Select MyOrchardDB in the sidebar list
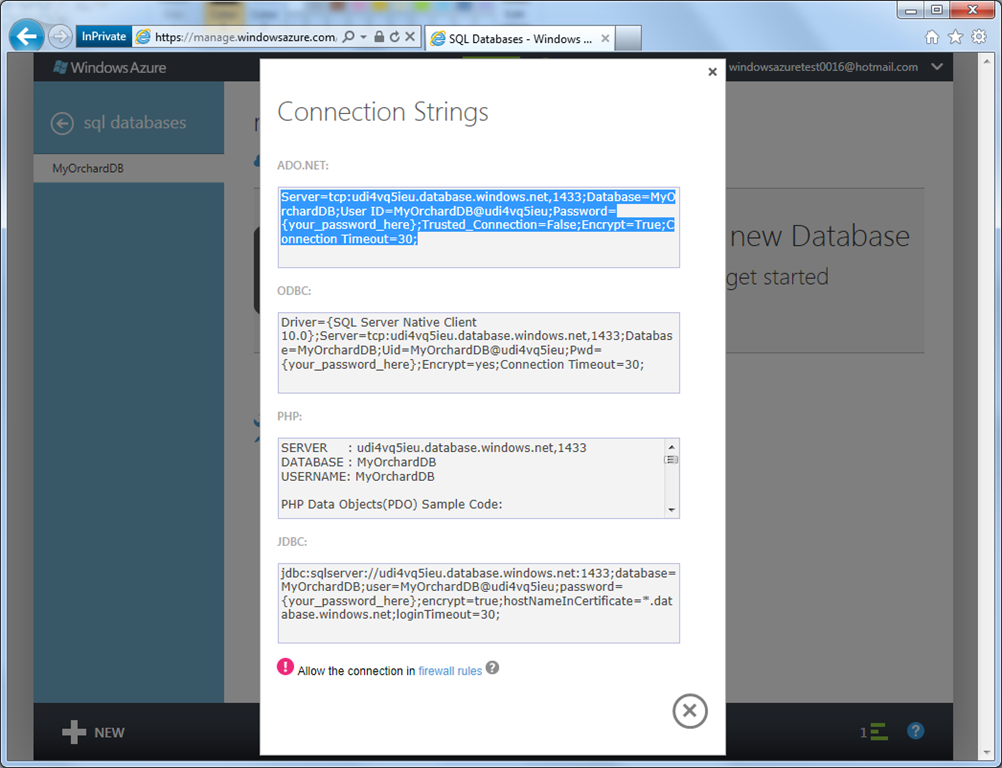 click(x=88, y=169)
